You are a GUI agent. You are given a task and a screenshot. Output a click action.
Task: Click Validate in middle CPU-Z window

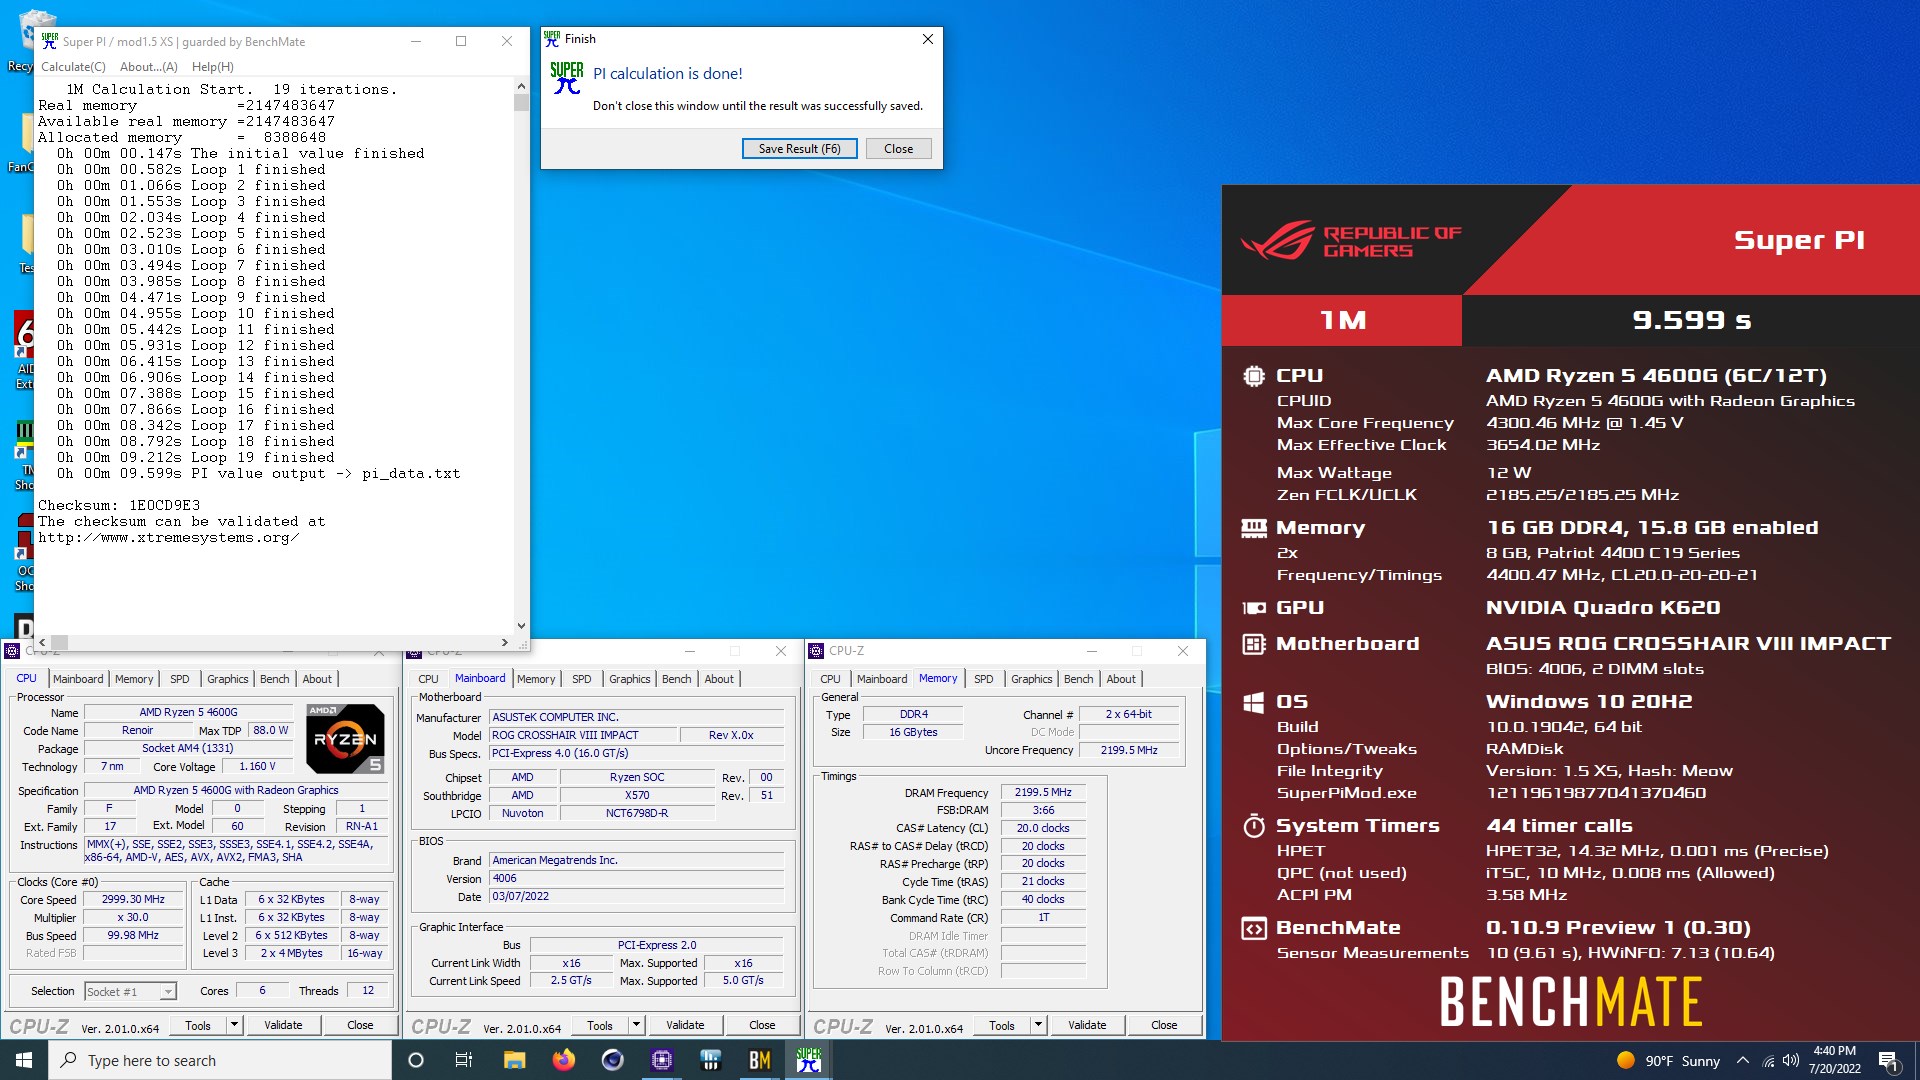tap(685, 1025)
